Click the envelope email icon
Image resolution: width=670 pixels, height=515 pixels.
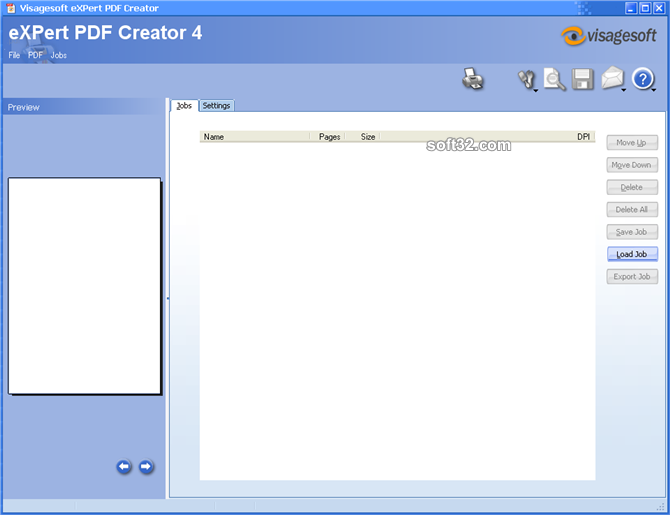612,78
